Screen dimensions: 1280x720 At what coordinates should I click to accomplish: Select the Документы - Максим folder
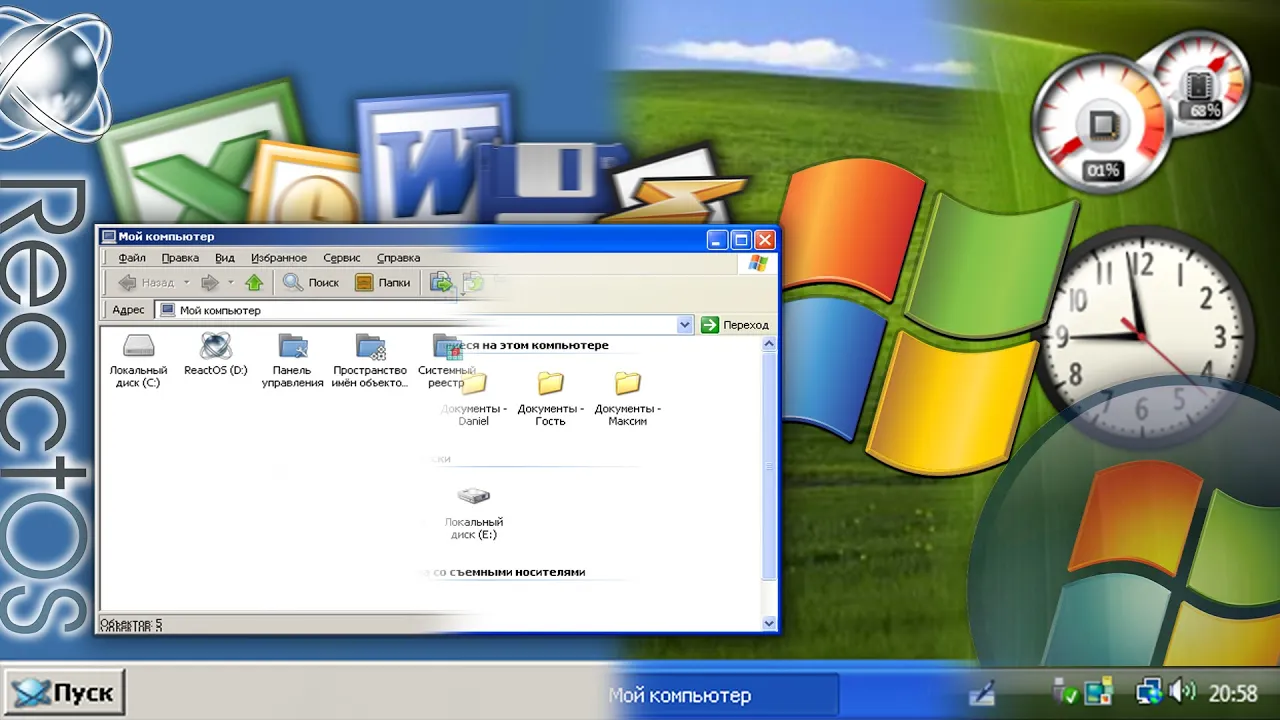pyautogui.click(x=627, y=399)
